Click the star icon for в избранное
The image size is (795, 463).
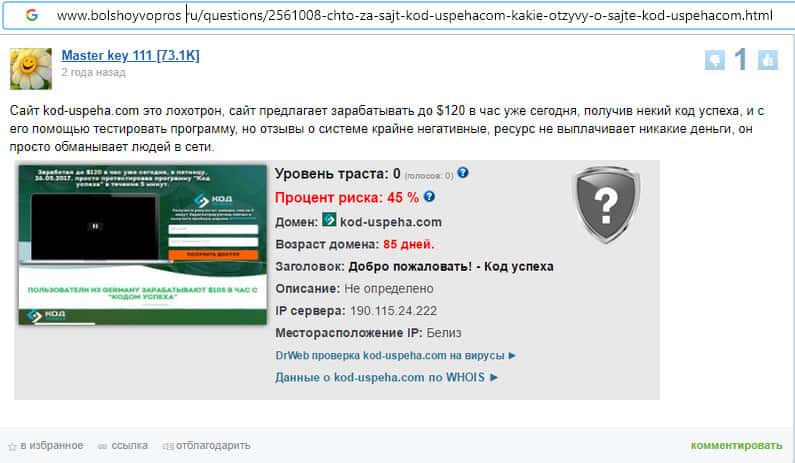pos(12,446)
